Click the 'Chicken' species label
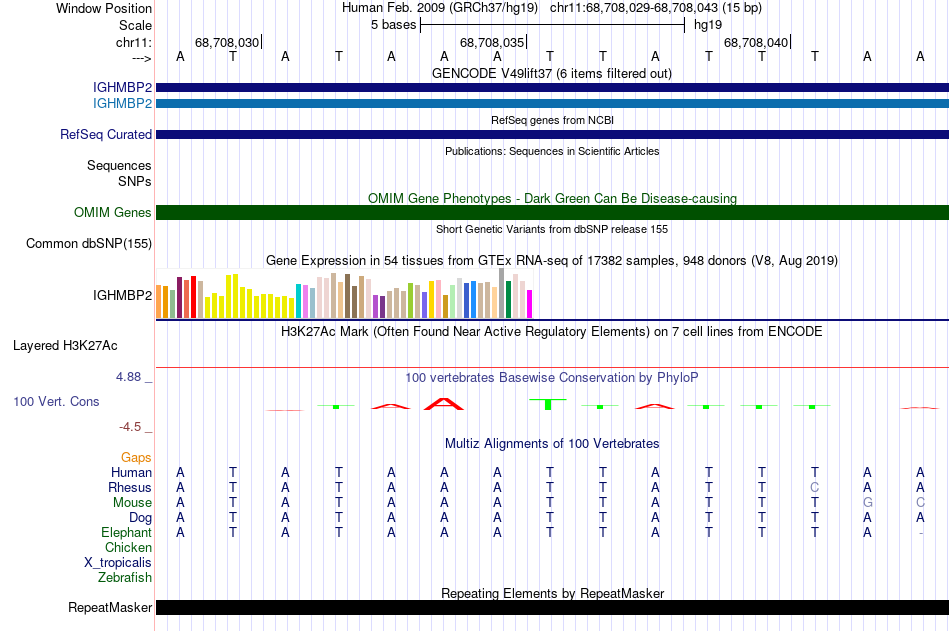950x631 pixels. pyautogui.click(x=128, y=548)
